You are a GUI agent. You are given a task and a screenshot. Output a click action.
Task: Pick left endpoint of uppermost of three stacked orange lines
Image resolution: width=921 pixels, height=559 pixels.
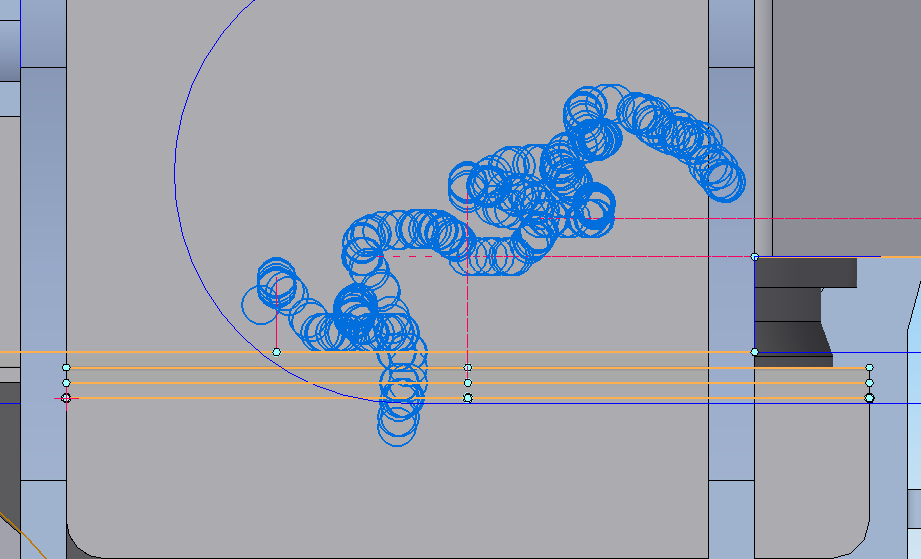[66, 368]
